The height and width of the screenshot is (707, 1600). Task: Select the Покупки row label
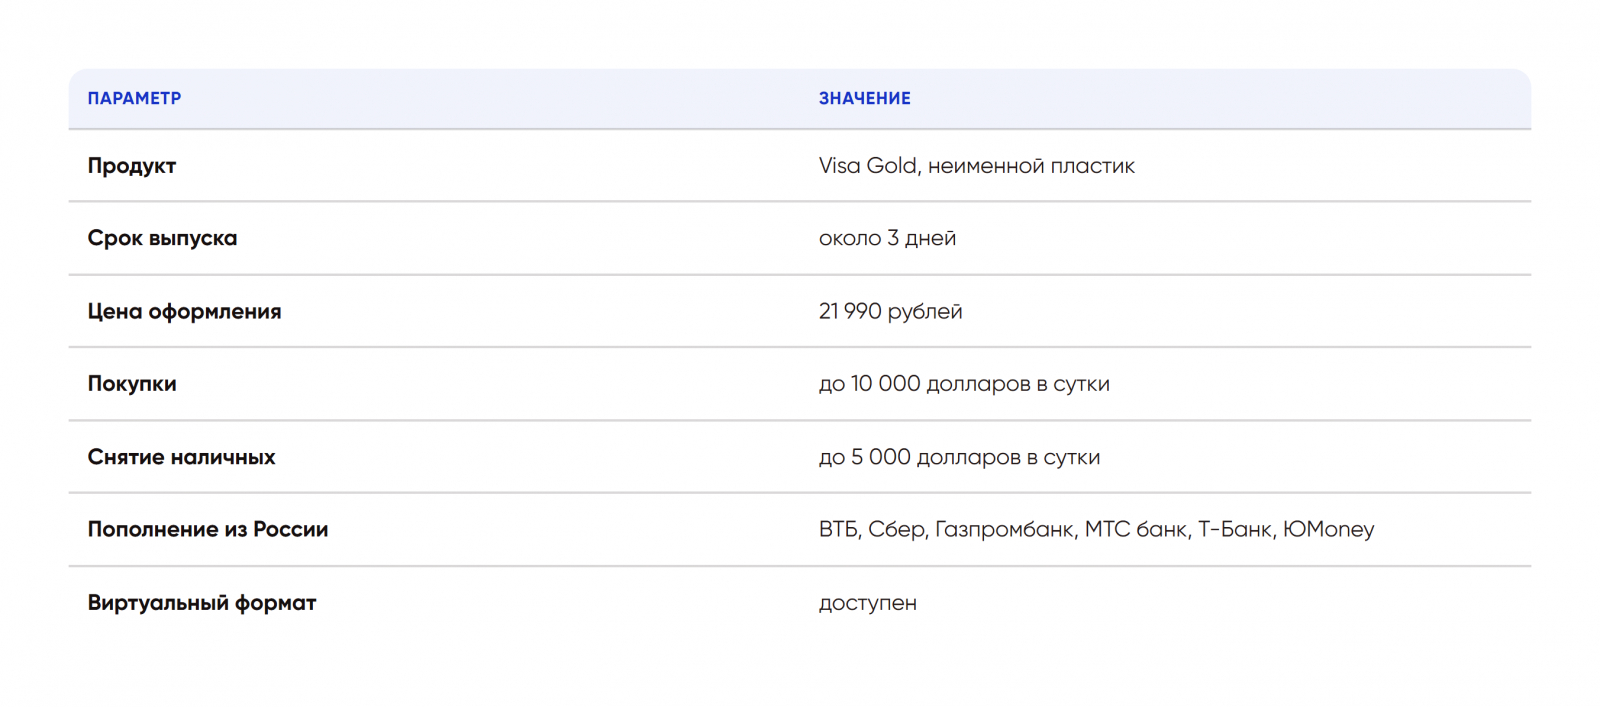(132, 384)
